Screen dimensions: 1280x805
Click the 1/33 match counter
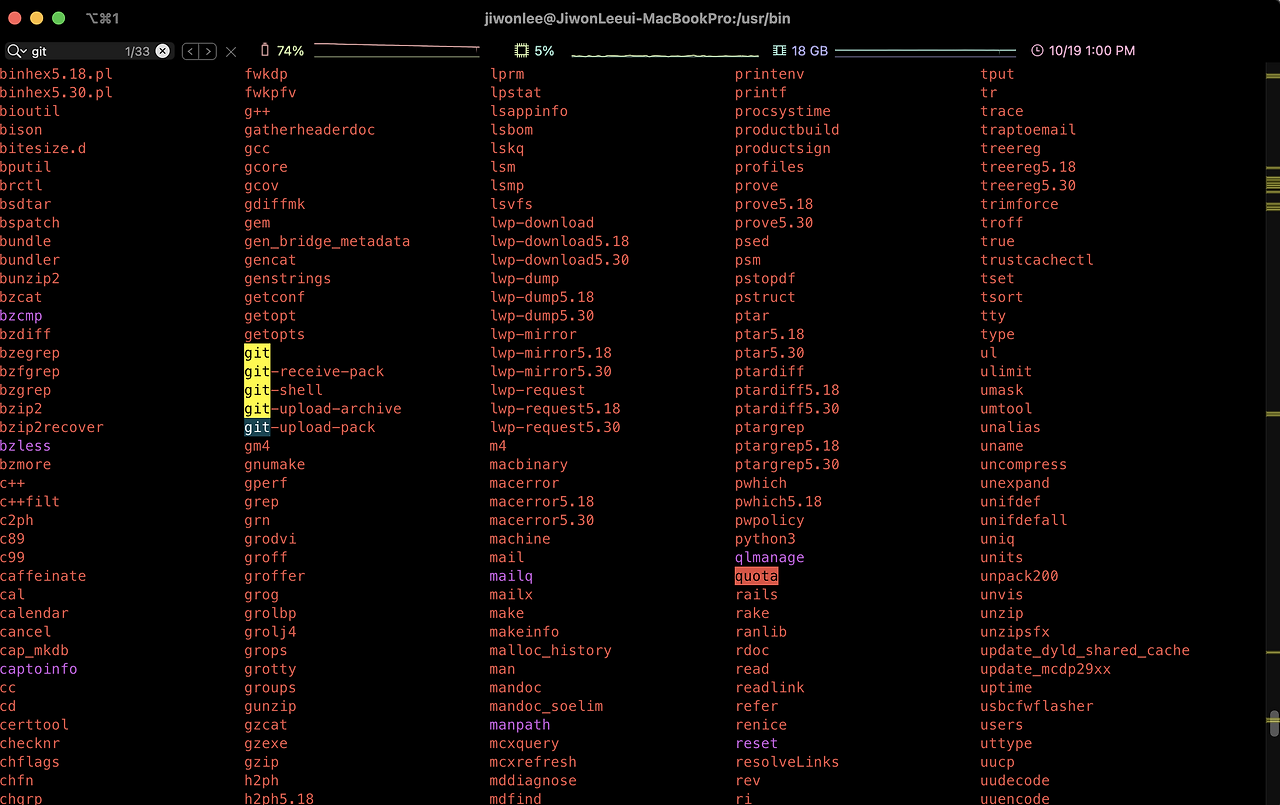pos(137,51)
